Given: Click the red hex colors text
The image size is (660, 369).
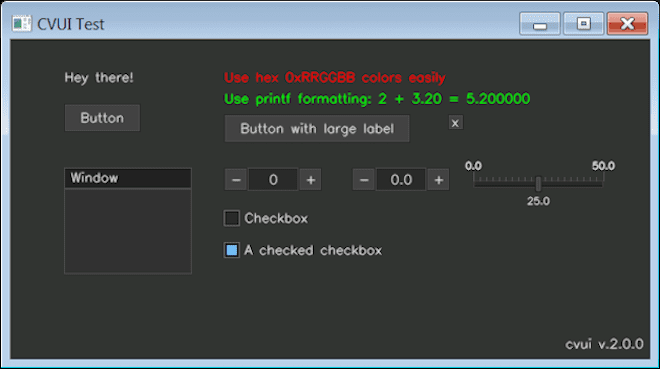Looking at the screenshot, I should [335, 78].
